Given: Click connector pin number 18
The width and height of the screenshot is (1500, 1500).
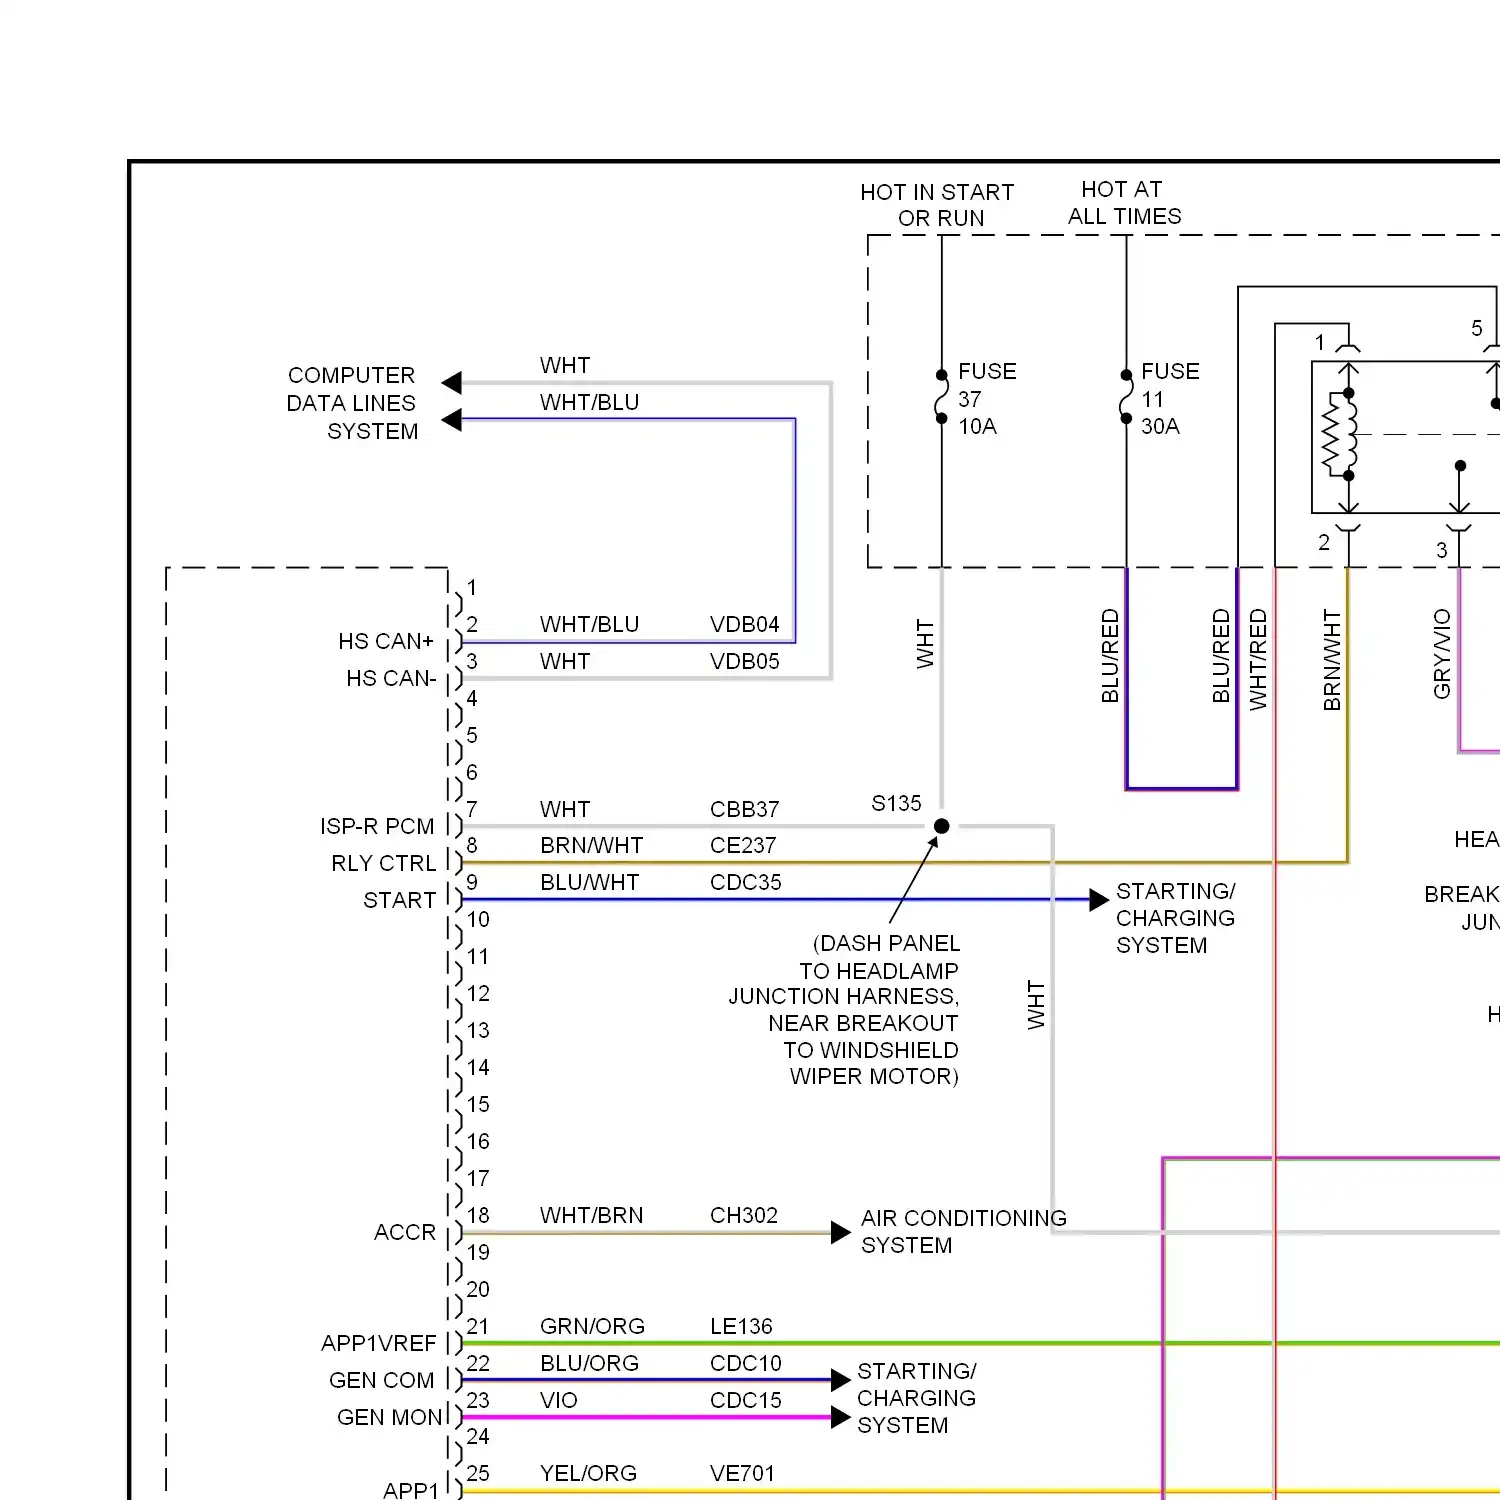Looking at the screenshot, I should coord(478,1215).
